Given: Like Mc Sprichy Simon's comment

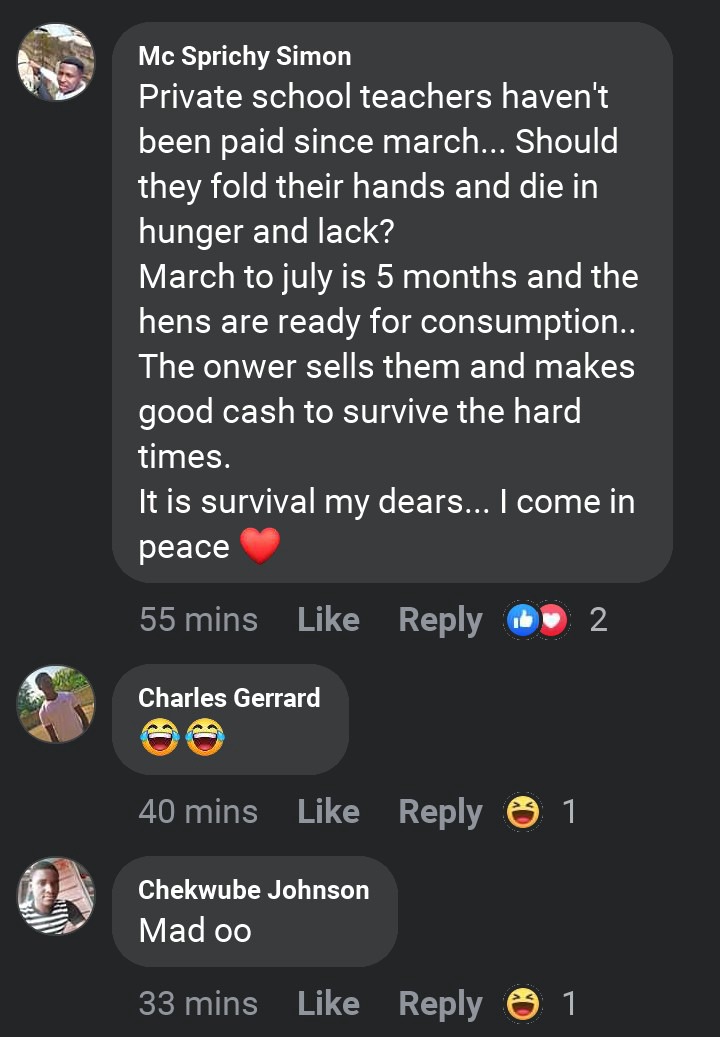Looking at the screenshot, I should click(329, 620).
